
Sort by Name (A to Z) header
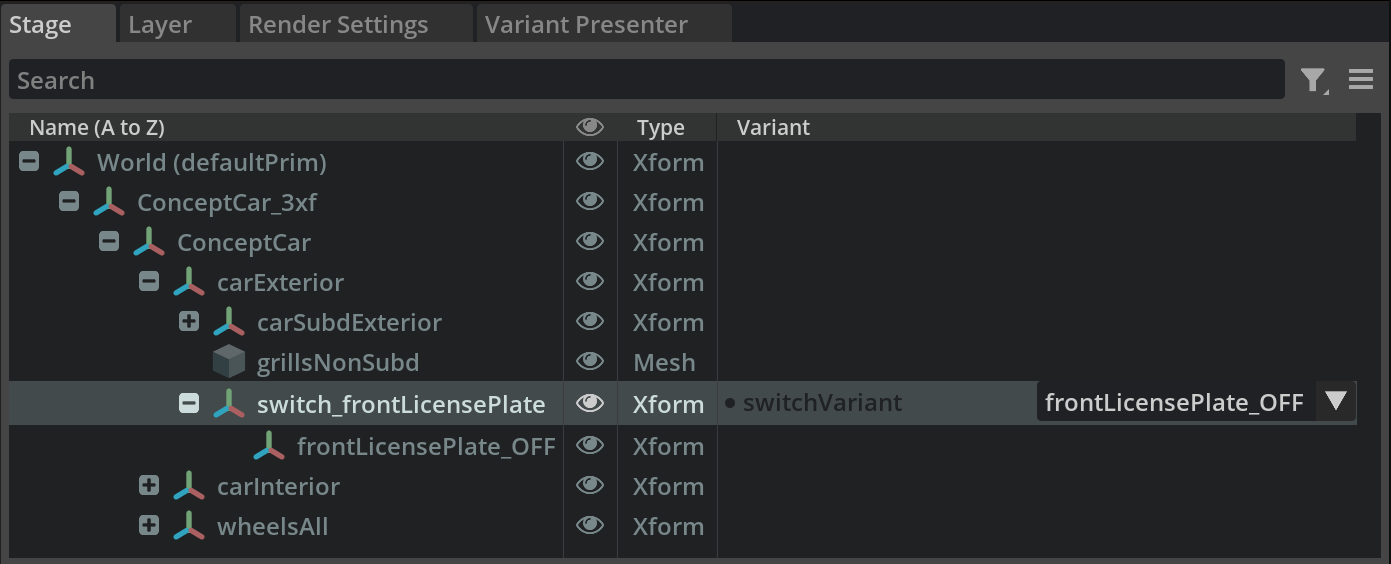tap(97, 128)
